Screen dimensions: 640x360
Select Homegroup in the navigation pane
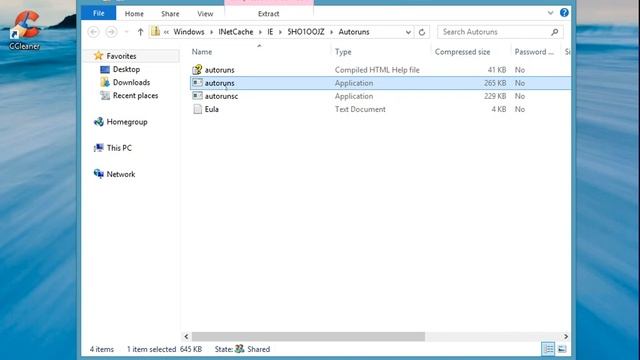127,122
